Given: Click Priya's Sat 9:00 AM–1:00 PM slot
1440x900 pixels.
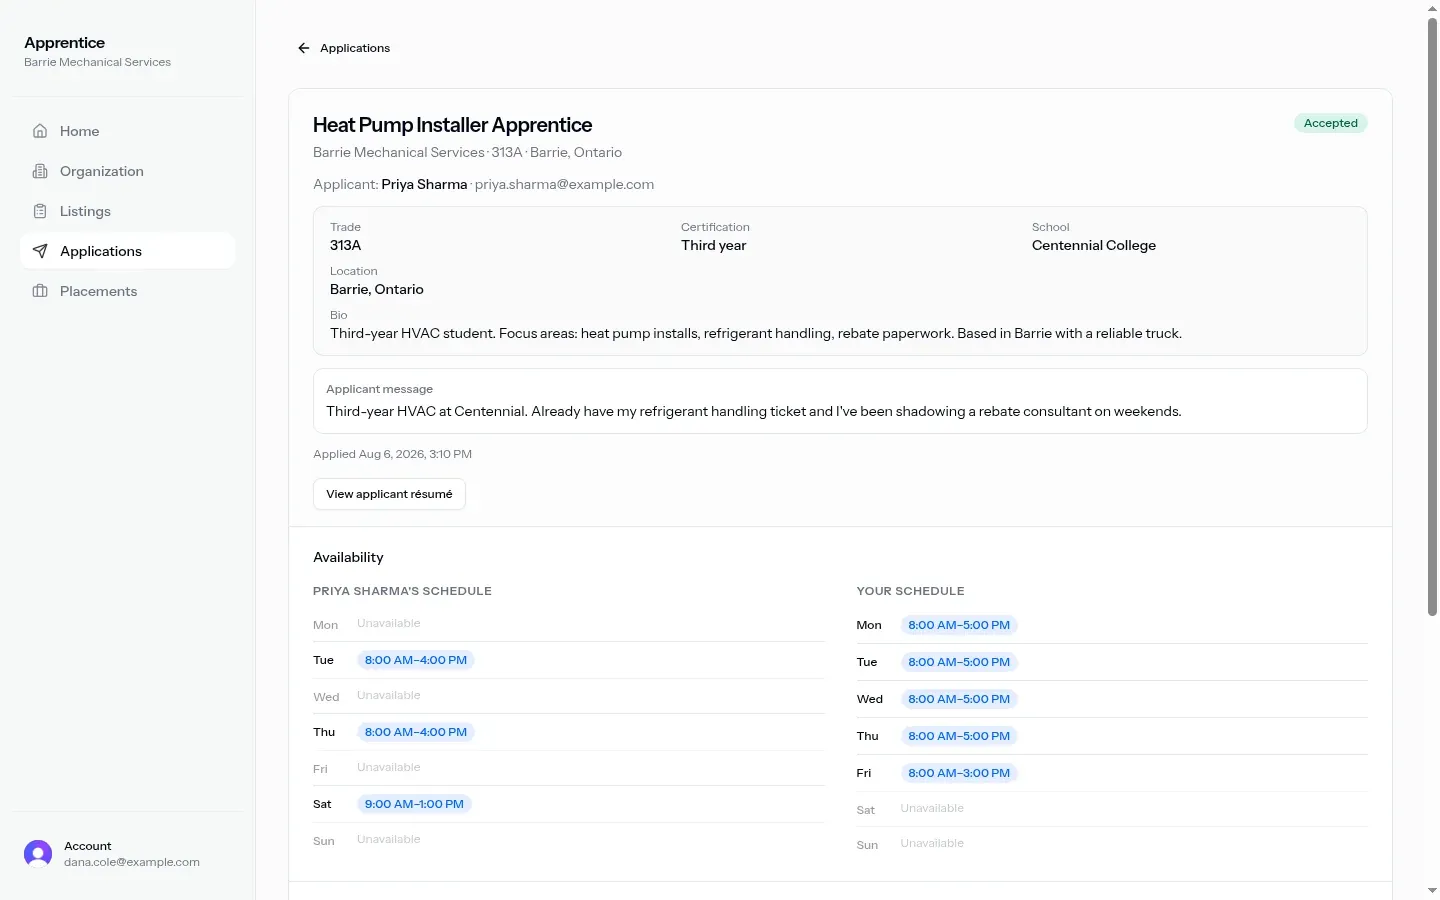Looking at the screenshot, I should coord(414,804).
